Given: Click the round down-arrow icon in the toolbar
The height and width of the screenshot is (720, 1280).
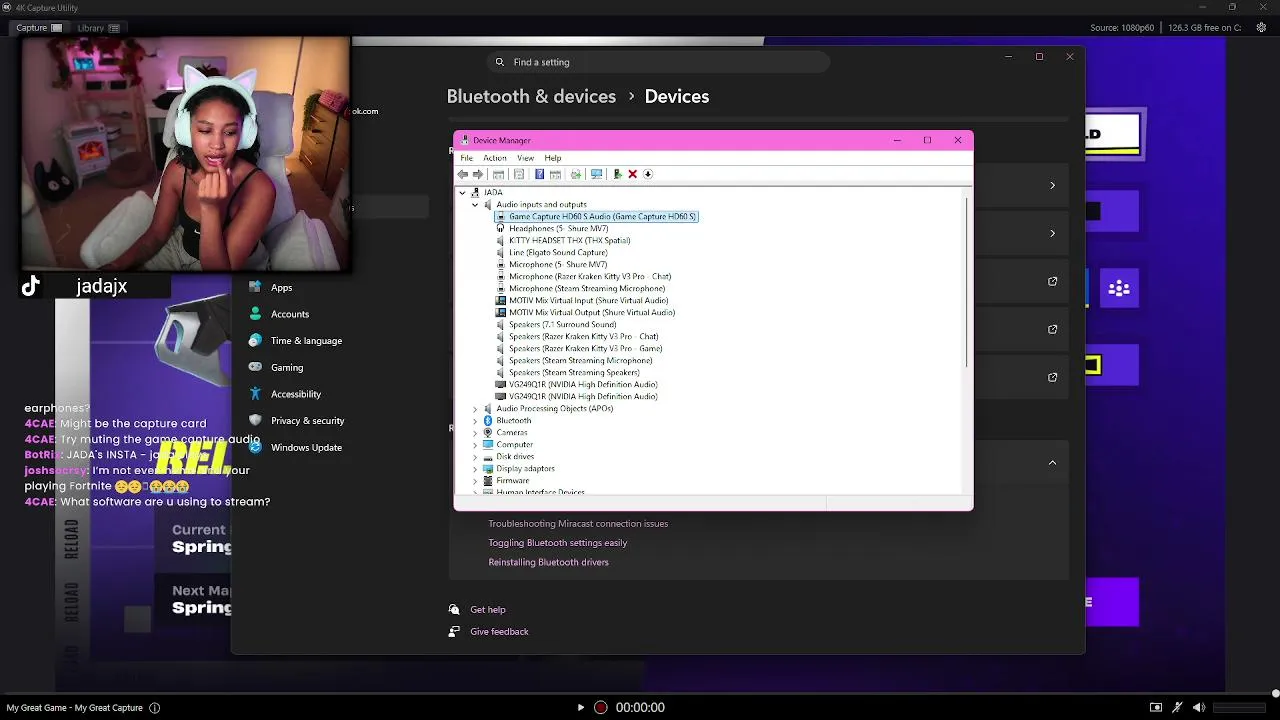Looking at the screenshot, I should [x=648, y=174].
